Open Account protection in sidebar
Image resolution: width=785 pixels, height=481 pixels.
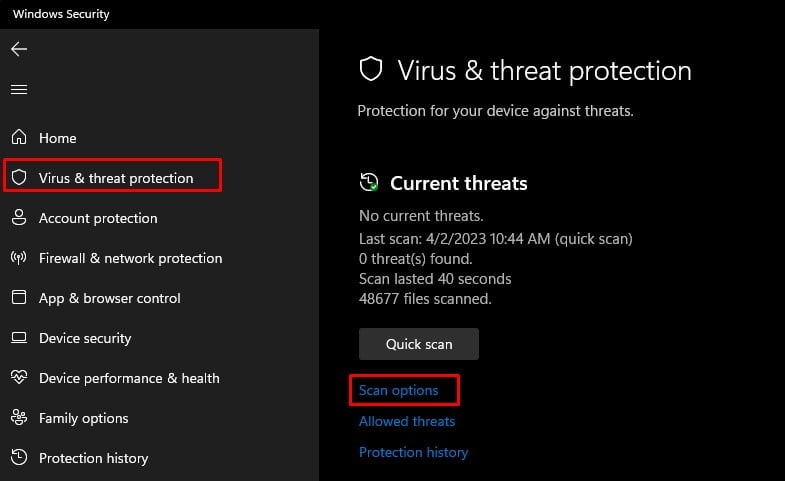coord(98,218)
